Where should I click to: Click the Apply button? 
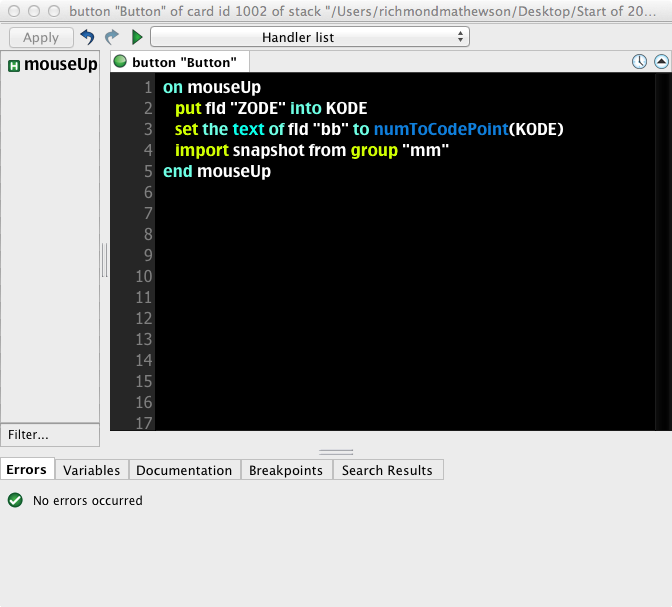click(41, 37)
